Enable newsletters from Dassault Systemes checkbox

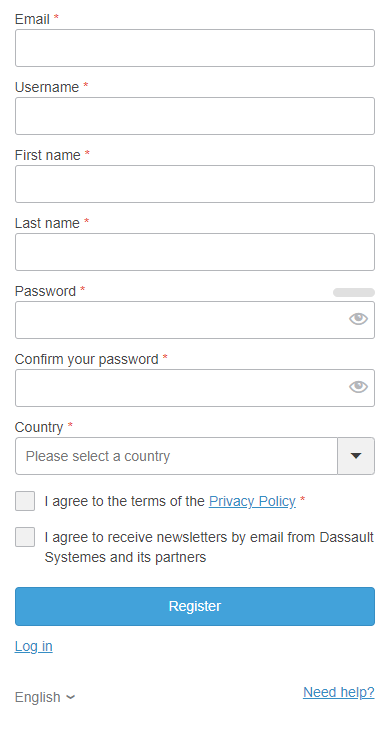pyautogui.click(x=25, y=537)
